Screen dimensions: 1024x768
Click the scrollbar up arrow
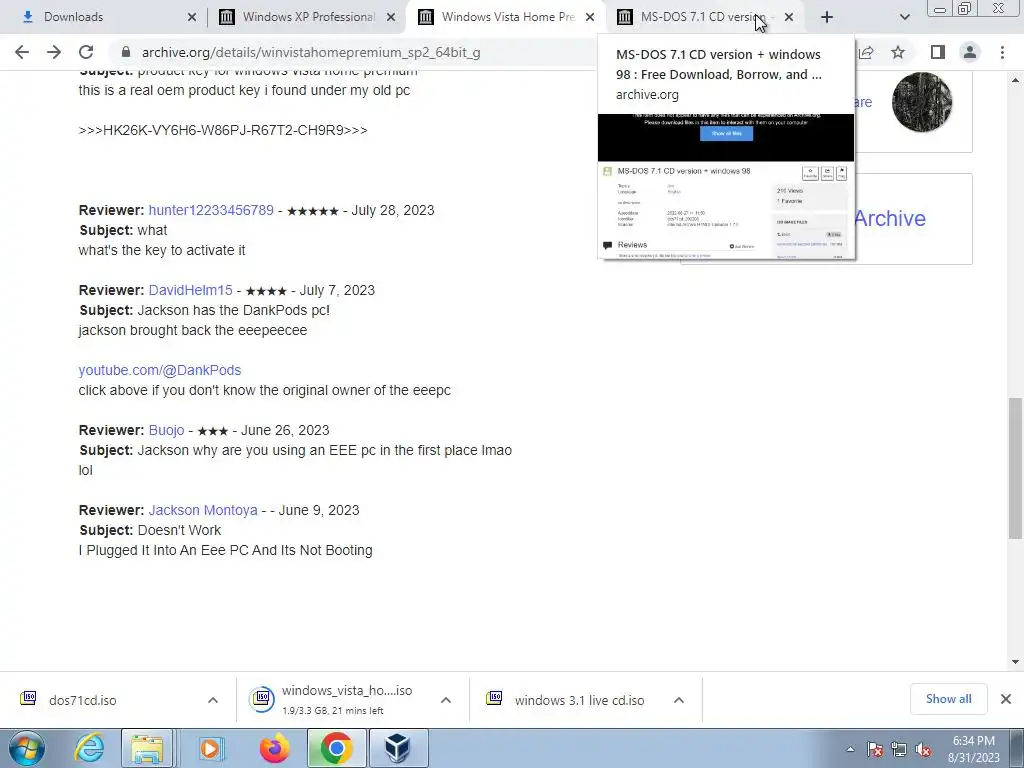[1016, 80]
